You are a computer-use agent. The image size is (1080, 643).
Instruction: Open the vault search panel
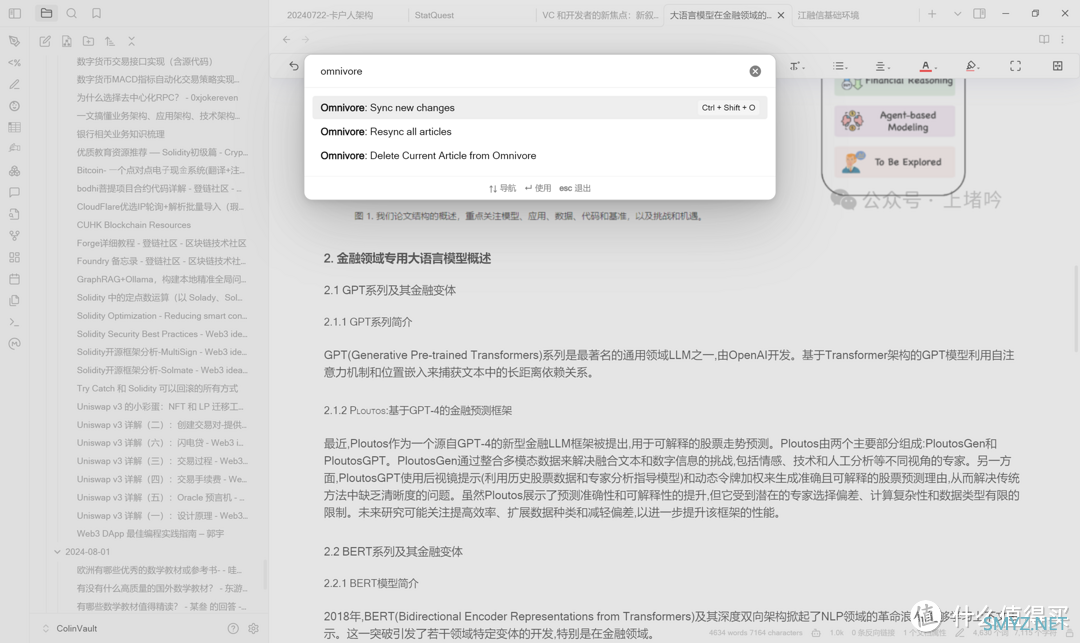71,14
